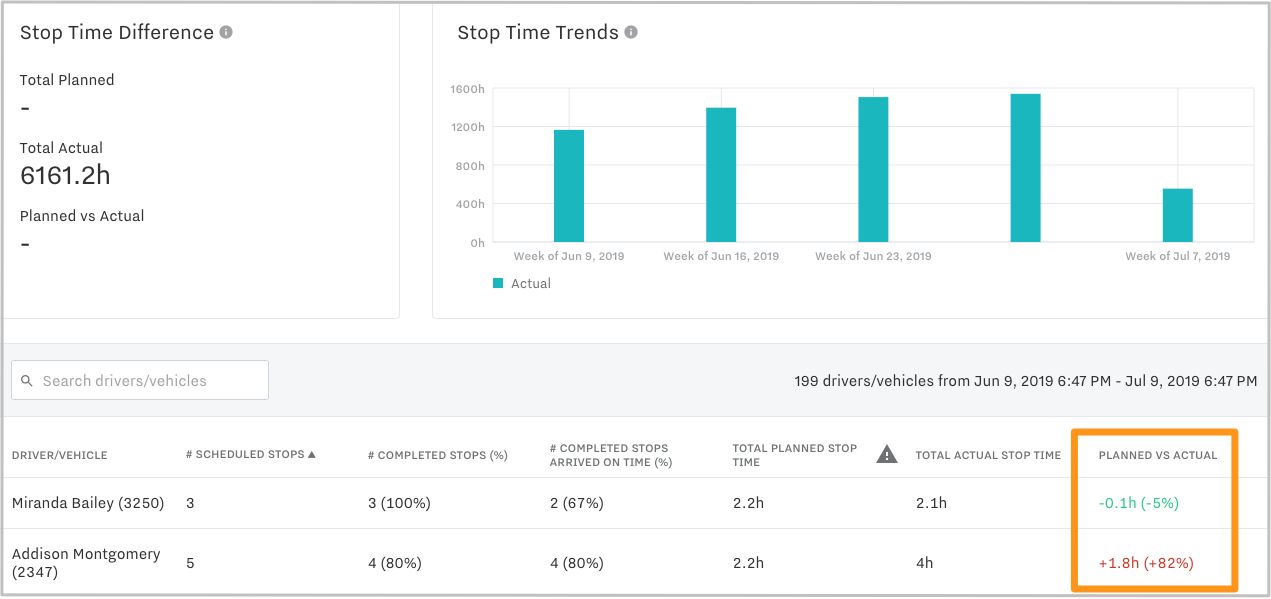
Task: Click the 0h y-axis label
Action: [477, 243]
